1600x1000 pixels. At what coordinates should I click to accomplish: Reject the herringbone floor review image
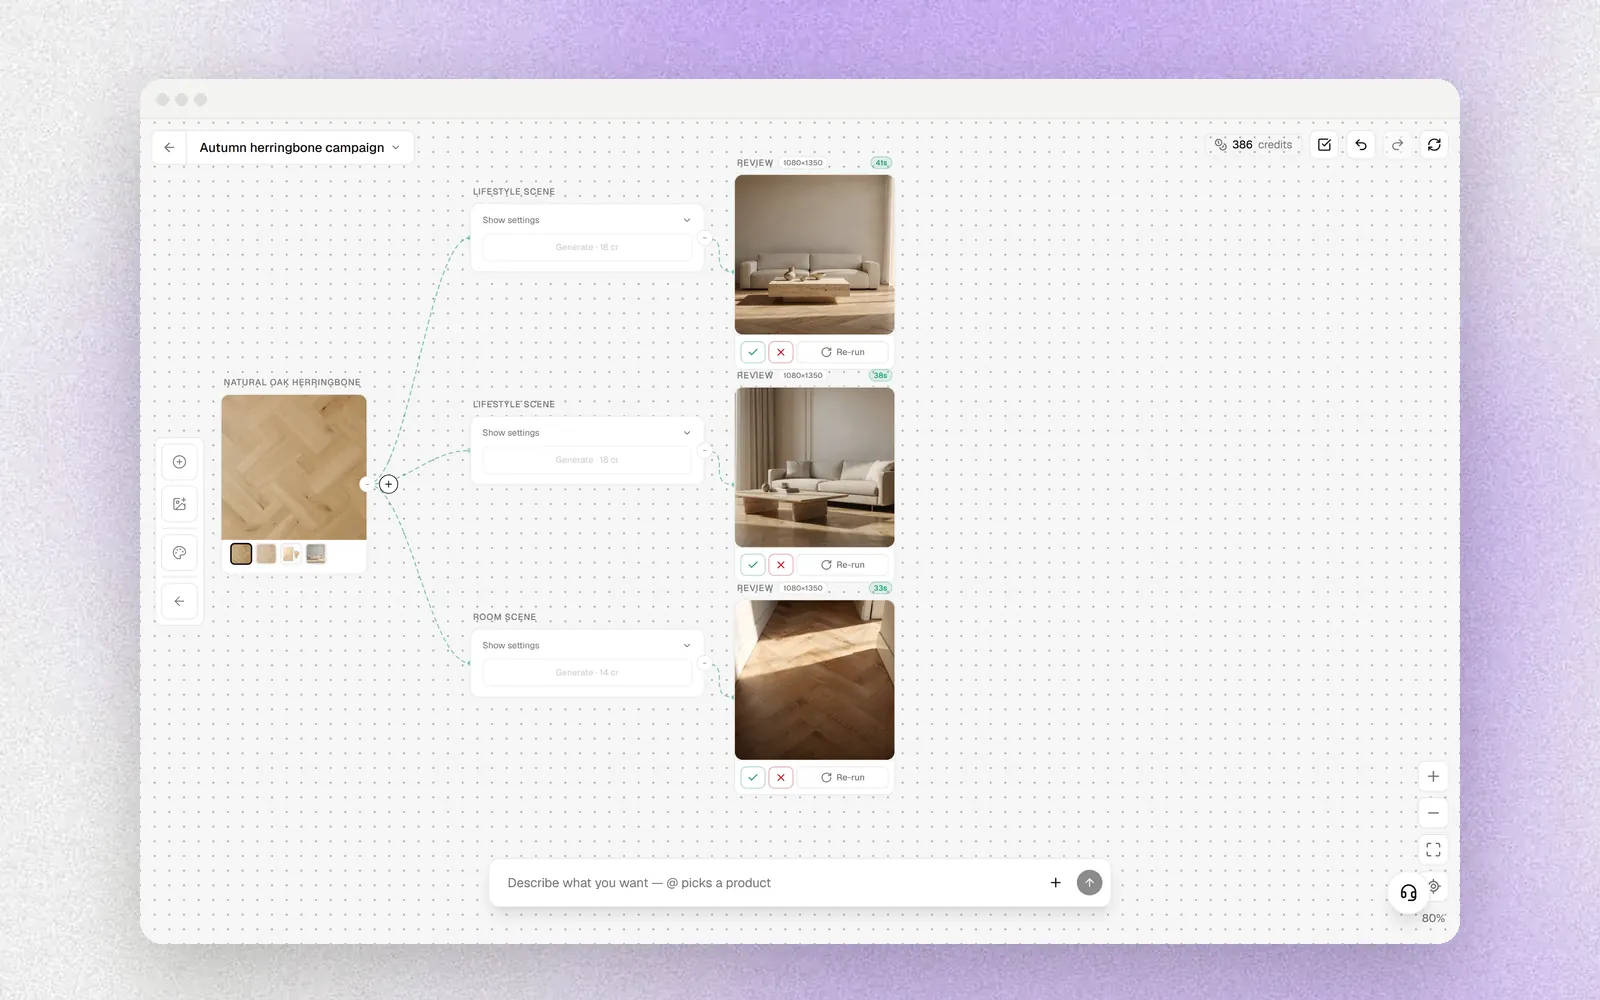pos(781,777)
